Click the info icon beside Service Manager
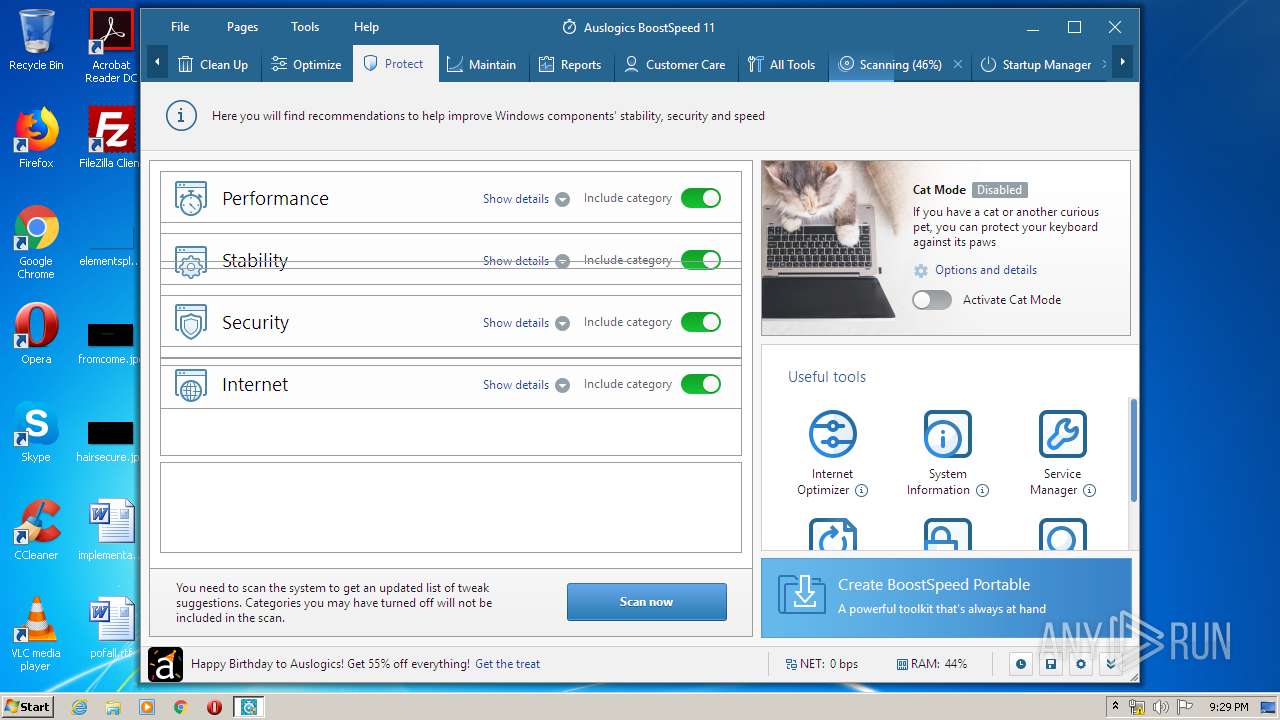Image resolution: width=1280 pixels, height=720 pixels. click(x=1089, y=490)
